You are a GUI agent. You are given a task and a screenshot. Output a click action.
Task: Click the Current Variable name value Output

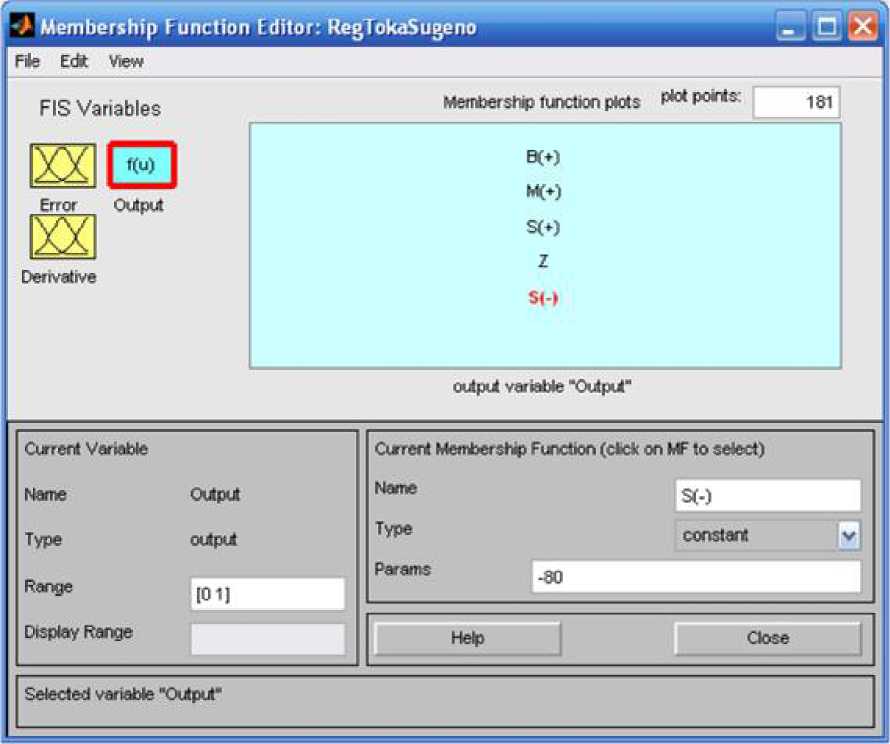215,494
